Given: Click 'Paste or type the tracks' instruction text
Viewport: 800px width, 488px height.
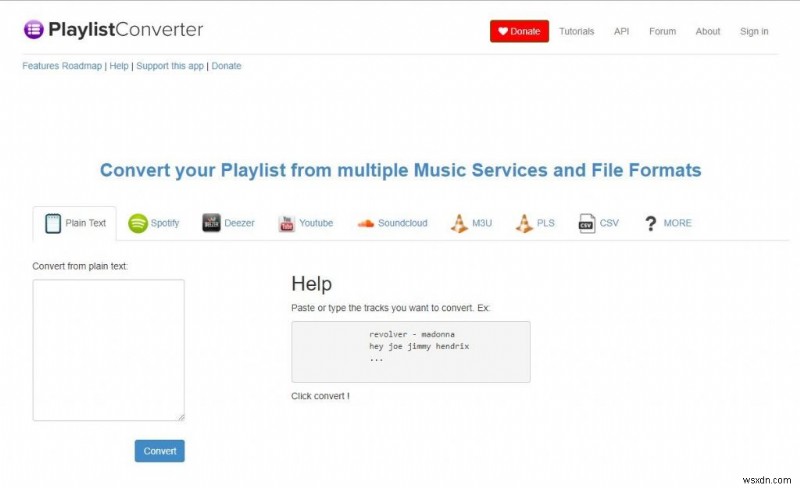Looking at the screenshot, I should pyautogui.click(x=391, y=308).
